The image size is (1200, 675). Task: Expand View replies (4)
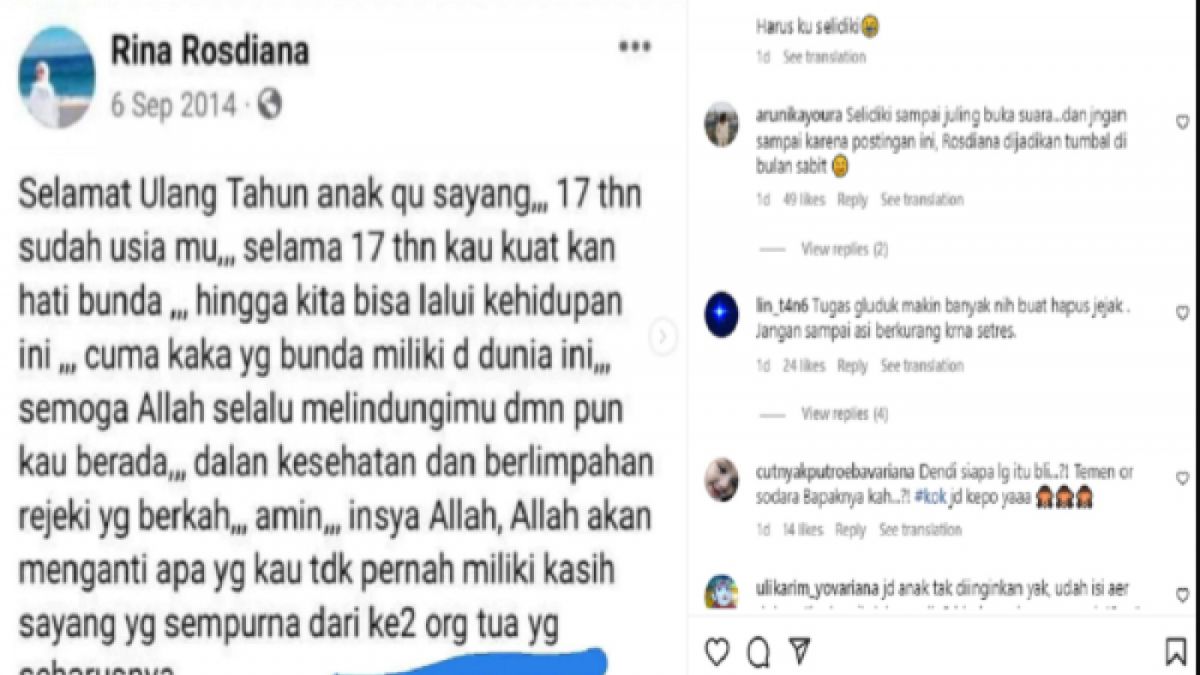[845, 414]
